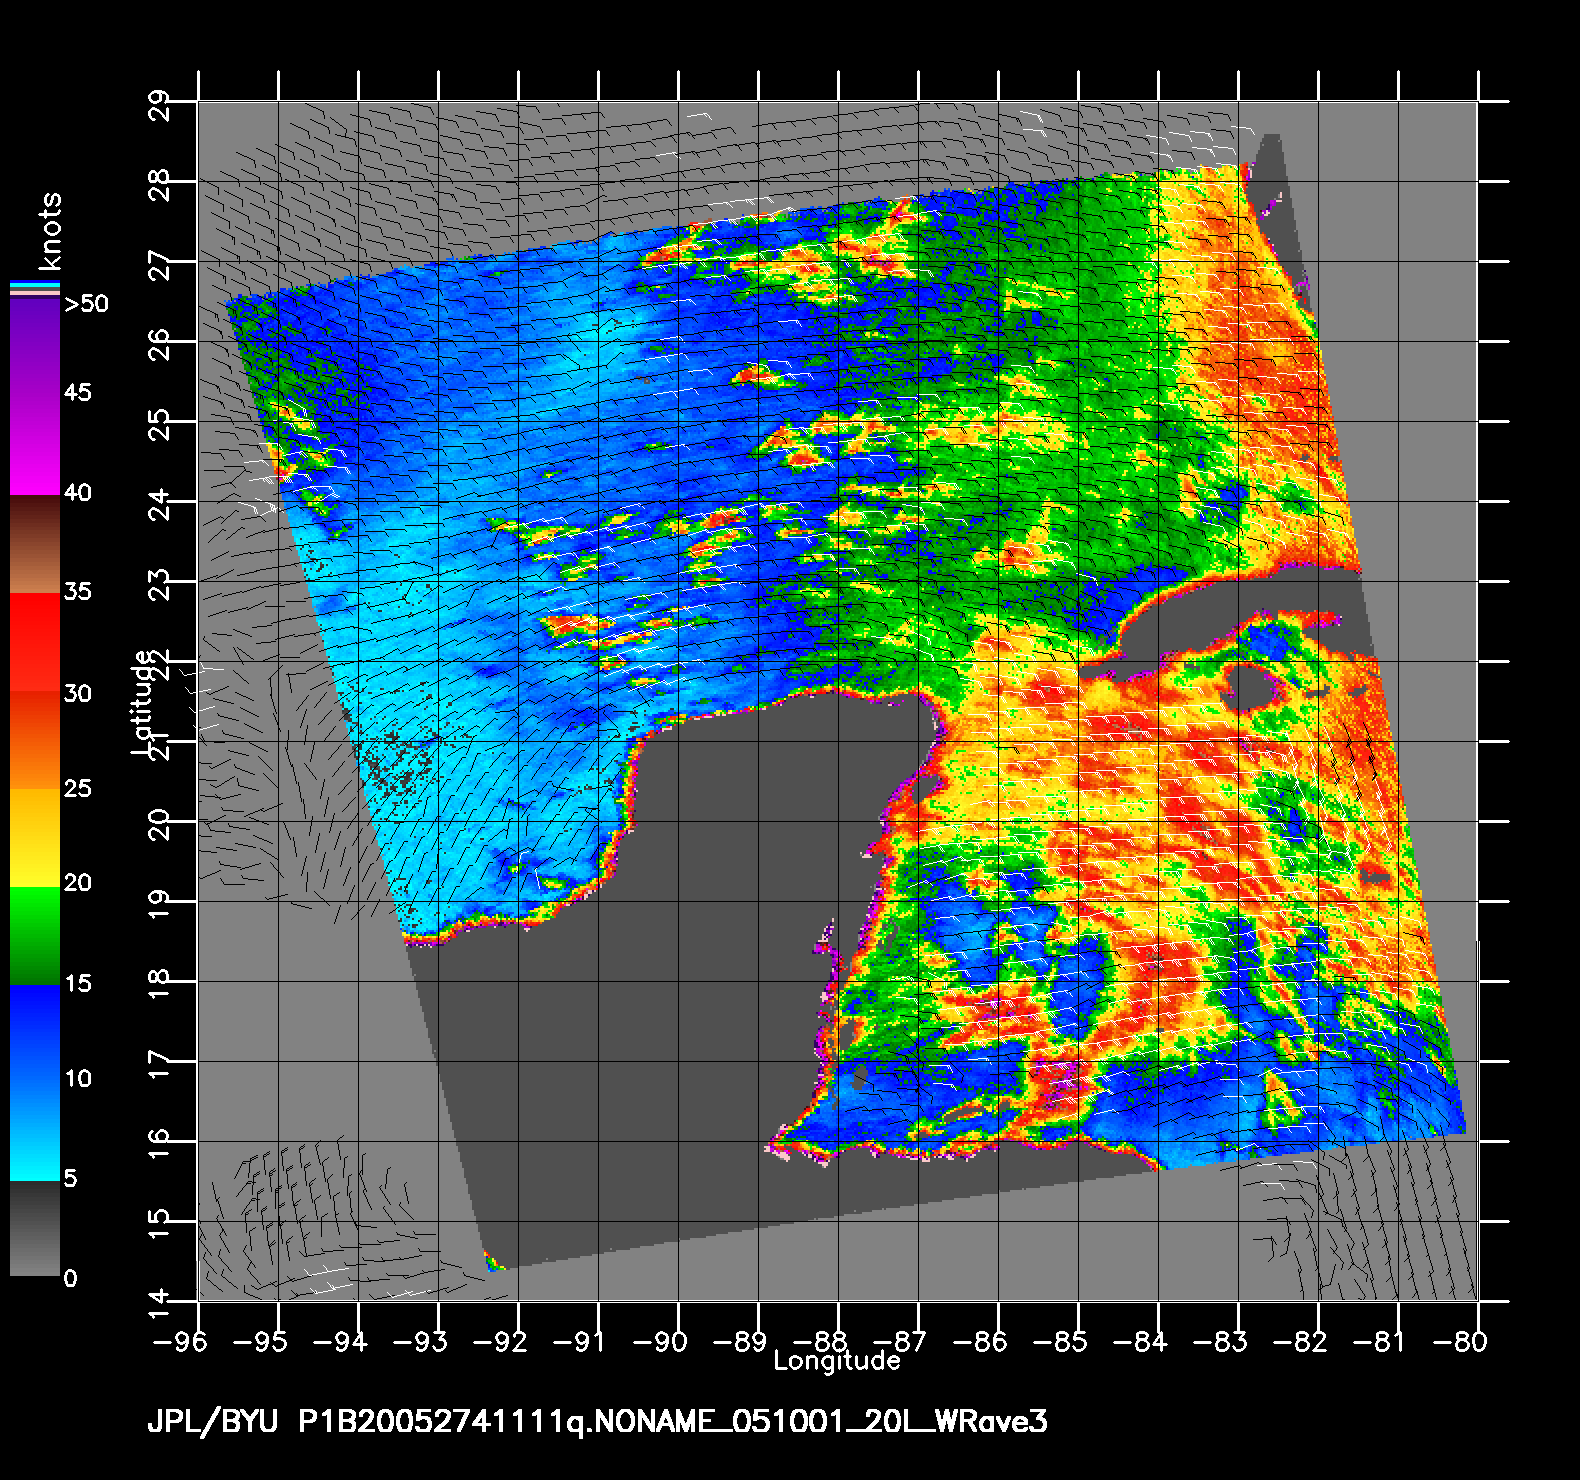The height and width of the screenshot is (1480, 1580).
Task: Click the latitude tick label '16'
Action: [160, 1144]
